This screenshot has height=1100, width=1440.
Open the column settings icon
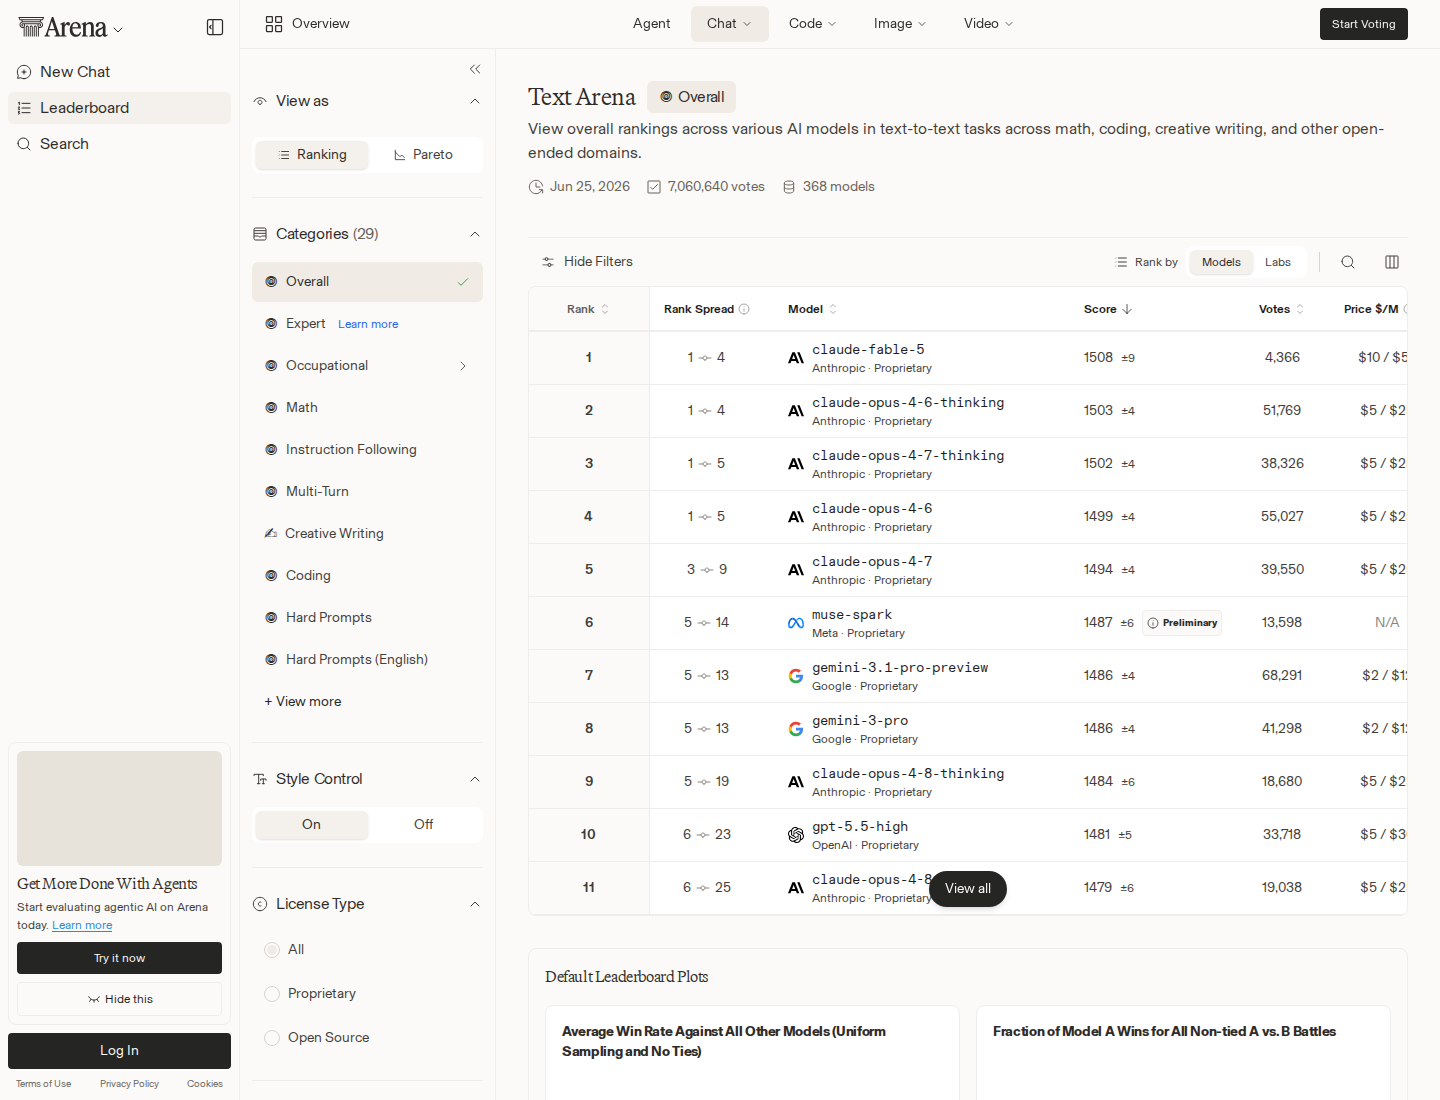pyautogui.click(x=1392, y=262)
